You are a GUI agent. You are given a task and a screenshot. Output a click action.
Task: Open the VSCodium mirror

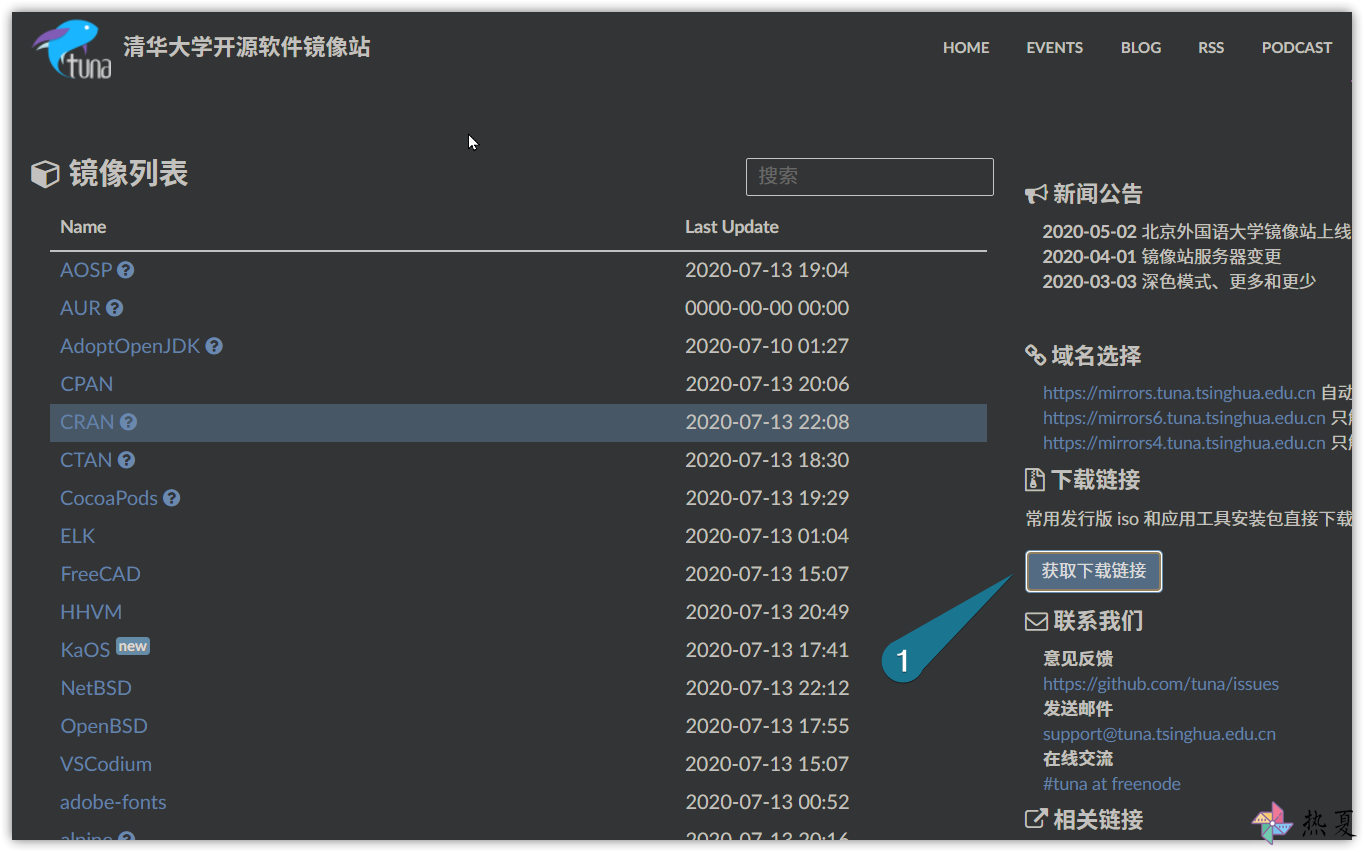click(106, 764)
